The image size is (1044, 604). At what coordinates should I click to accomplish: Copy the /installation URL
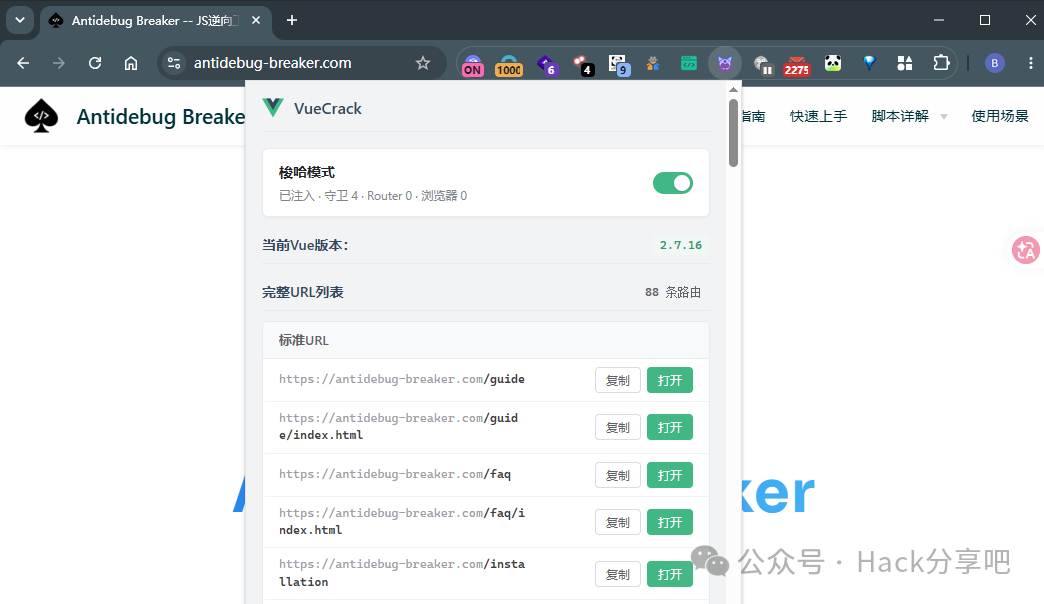click(x=617, y=575)
